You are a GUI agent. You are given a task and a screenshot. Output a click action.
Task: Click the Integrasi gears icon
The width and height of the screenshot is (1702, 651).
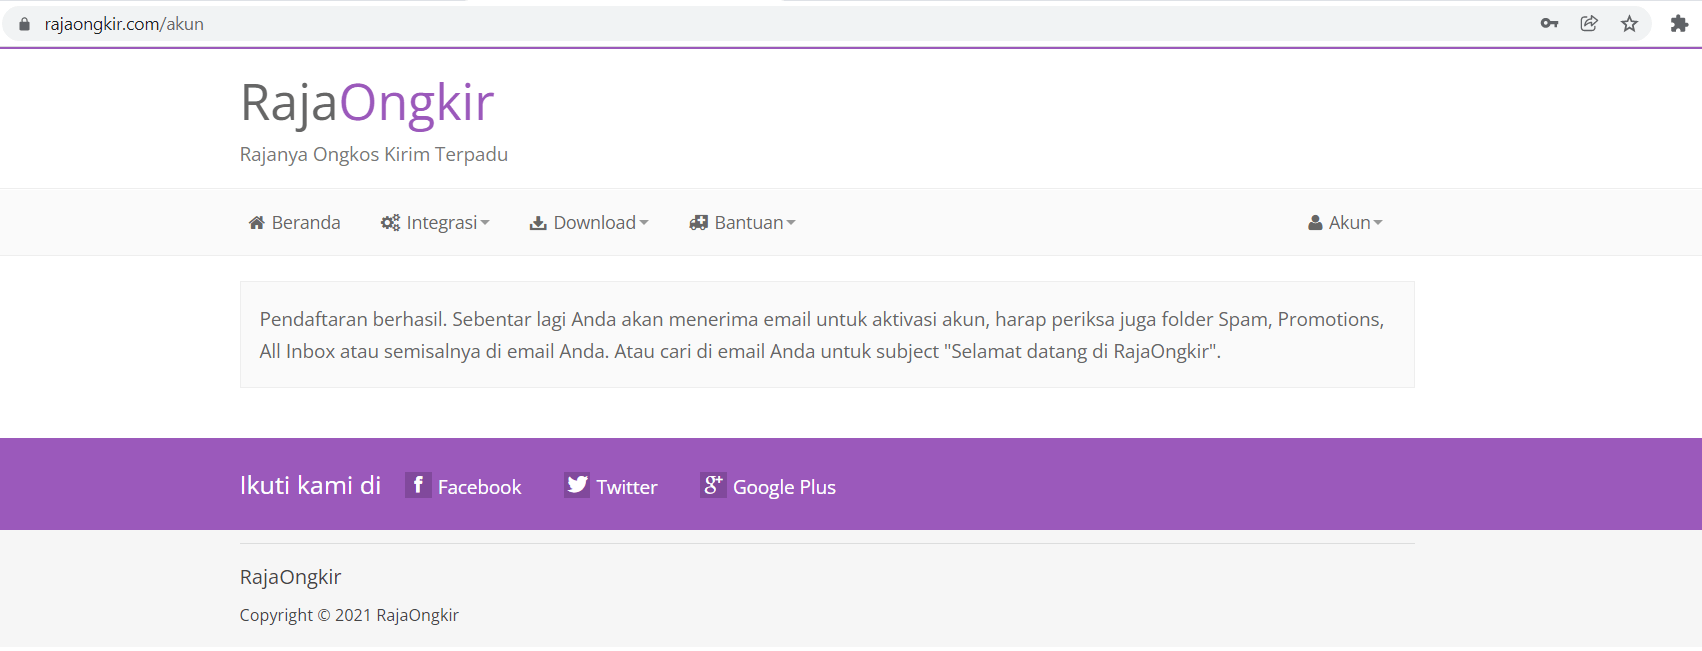[x=390, y=223]
